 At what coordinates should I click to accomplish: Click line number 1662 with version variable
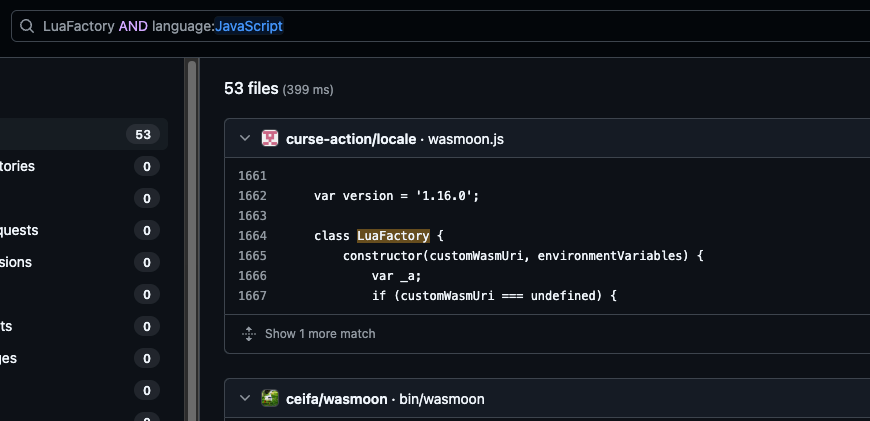[252, 196]
